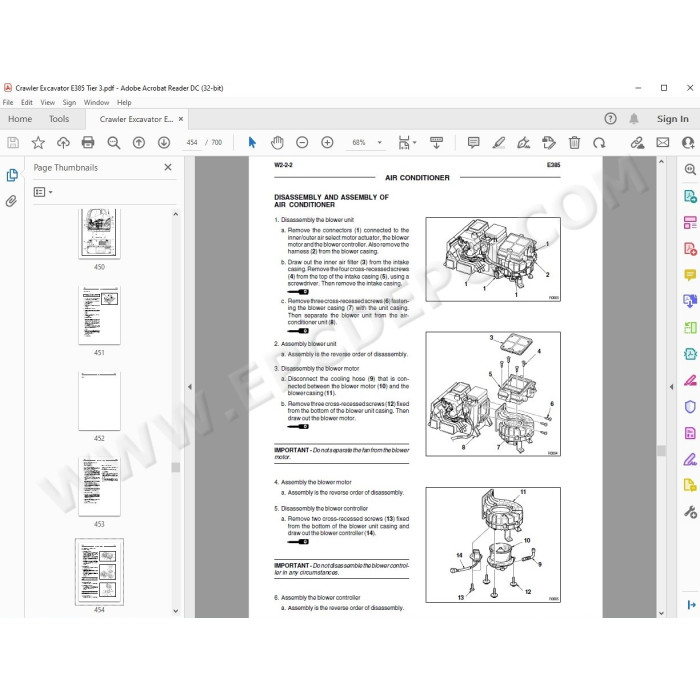
Task: View notifications bell
Action: click(x=634, y=119)
